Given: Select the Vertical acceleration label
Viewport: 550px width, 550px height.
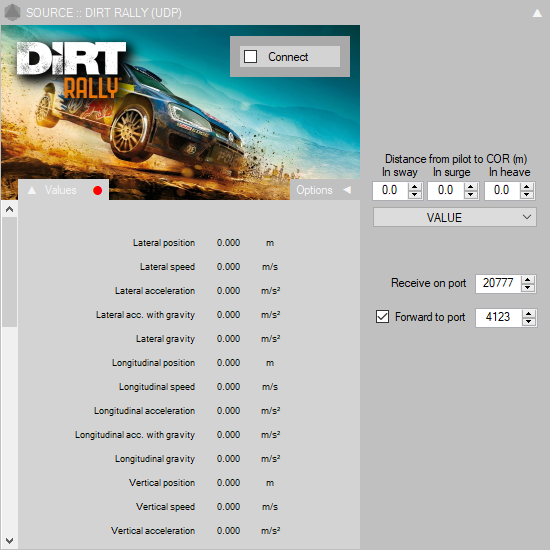Looking at the screenshot, I should tap(153, 531).
